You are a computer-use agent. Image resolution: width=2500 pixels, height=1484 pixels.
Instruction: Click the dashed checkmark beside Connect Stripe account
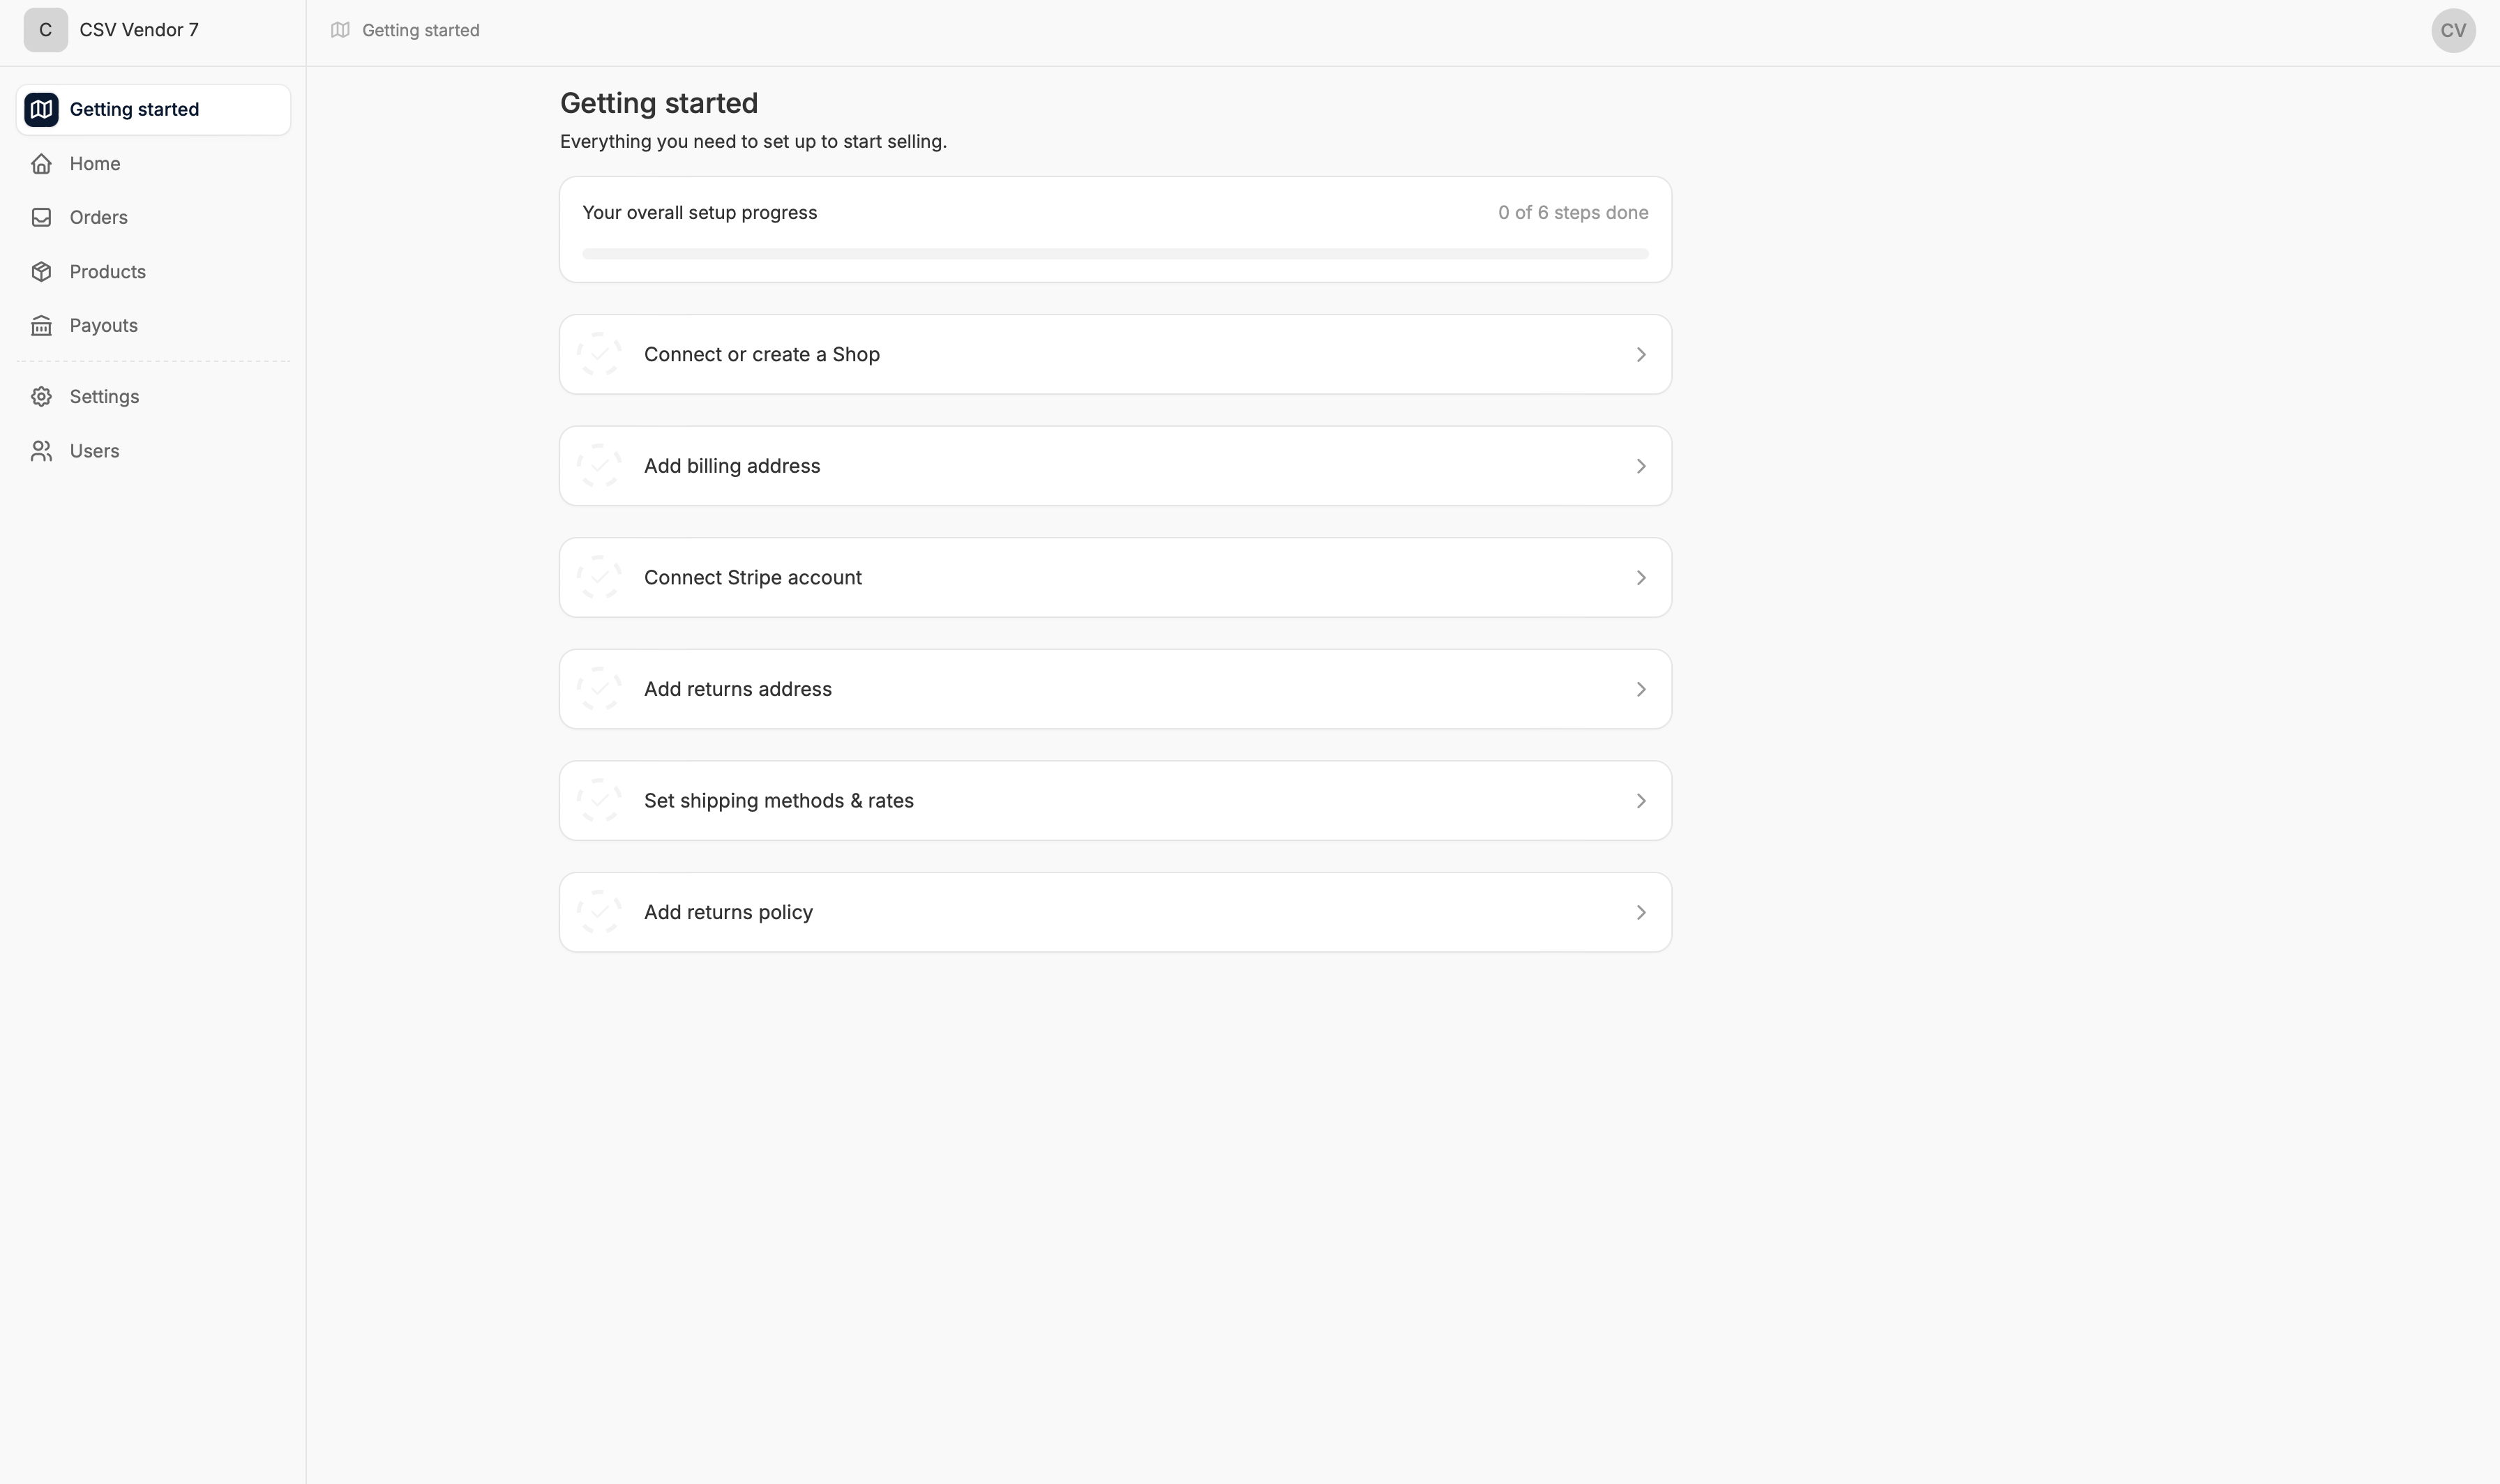pyautogui.click(x=599, y=577)
